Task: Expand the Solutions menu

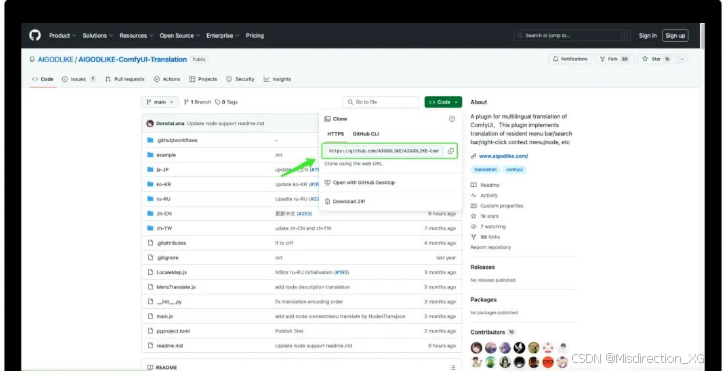Action: [97, 36]
